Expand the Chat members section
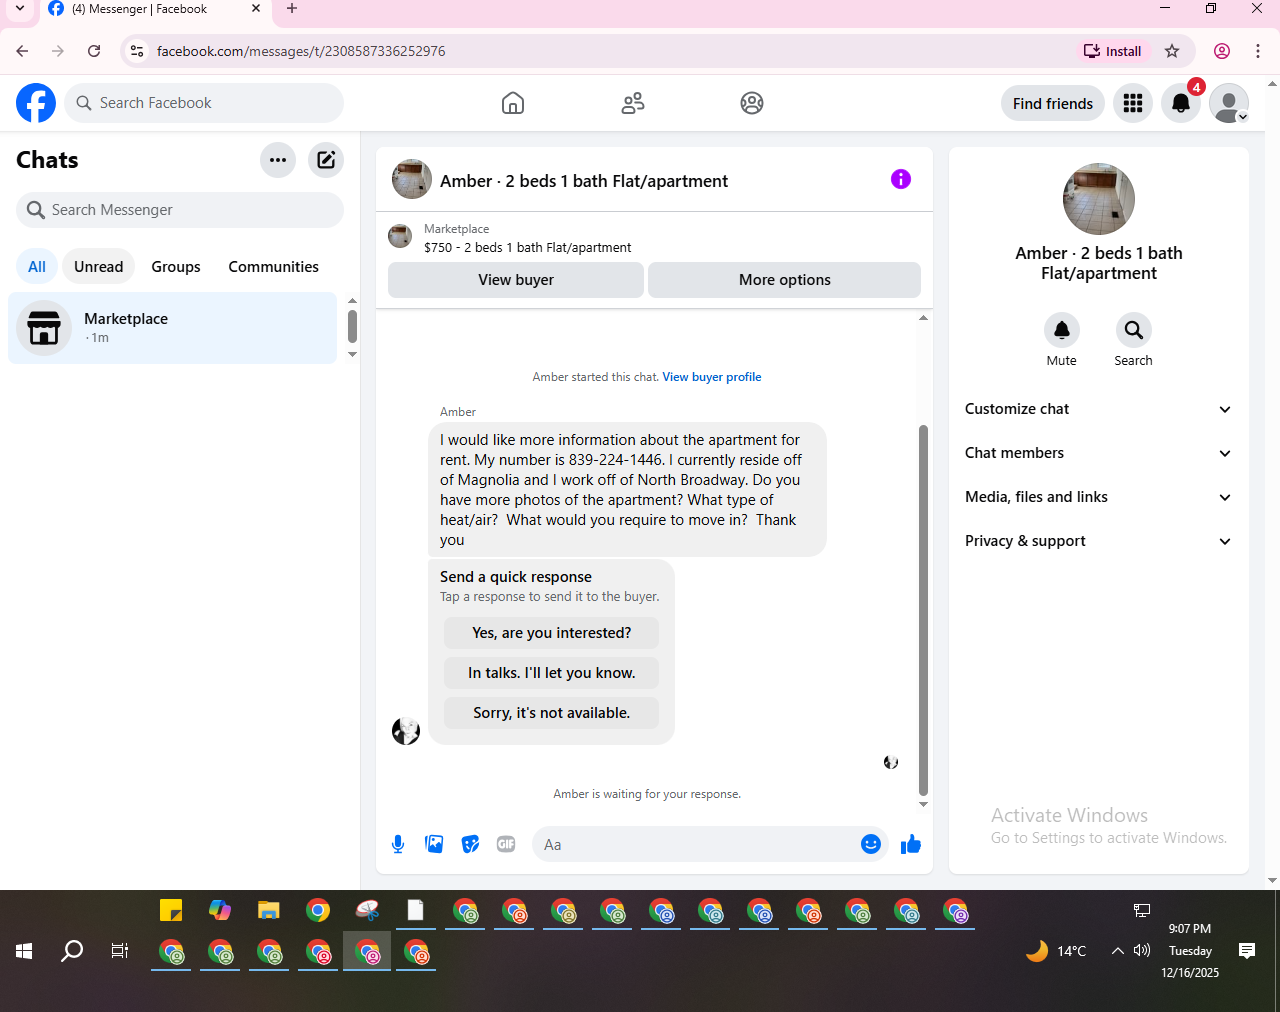 click(x=1099, y=453)
